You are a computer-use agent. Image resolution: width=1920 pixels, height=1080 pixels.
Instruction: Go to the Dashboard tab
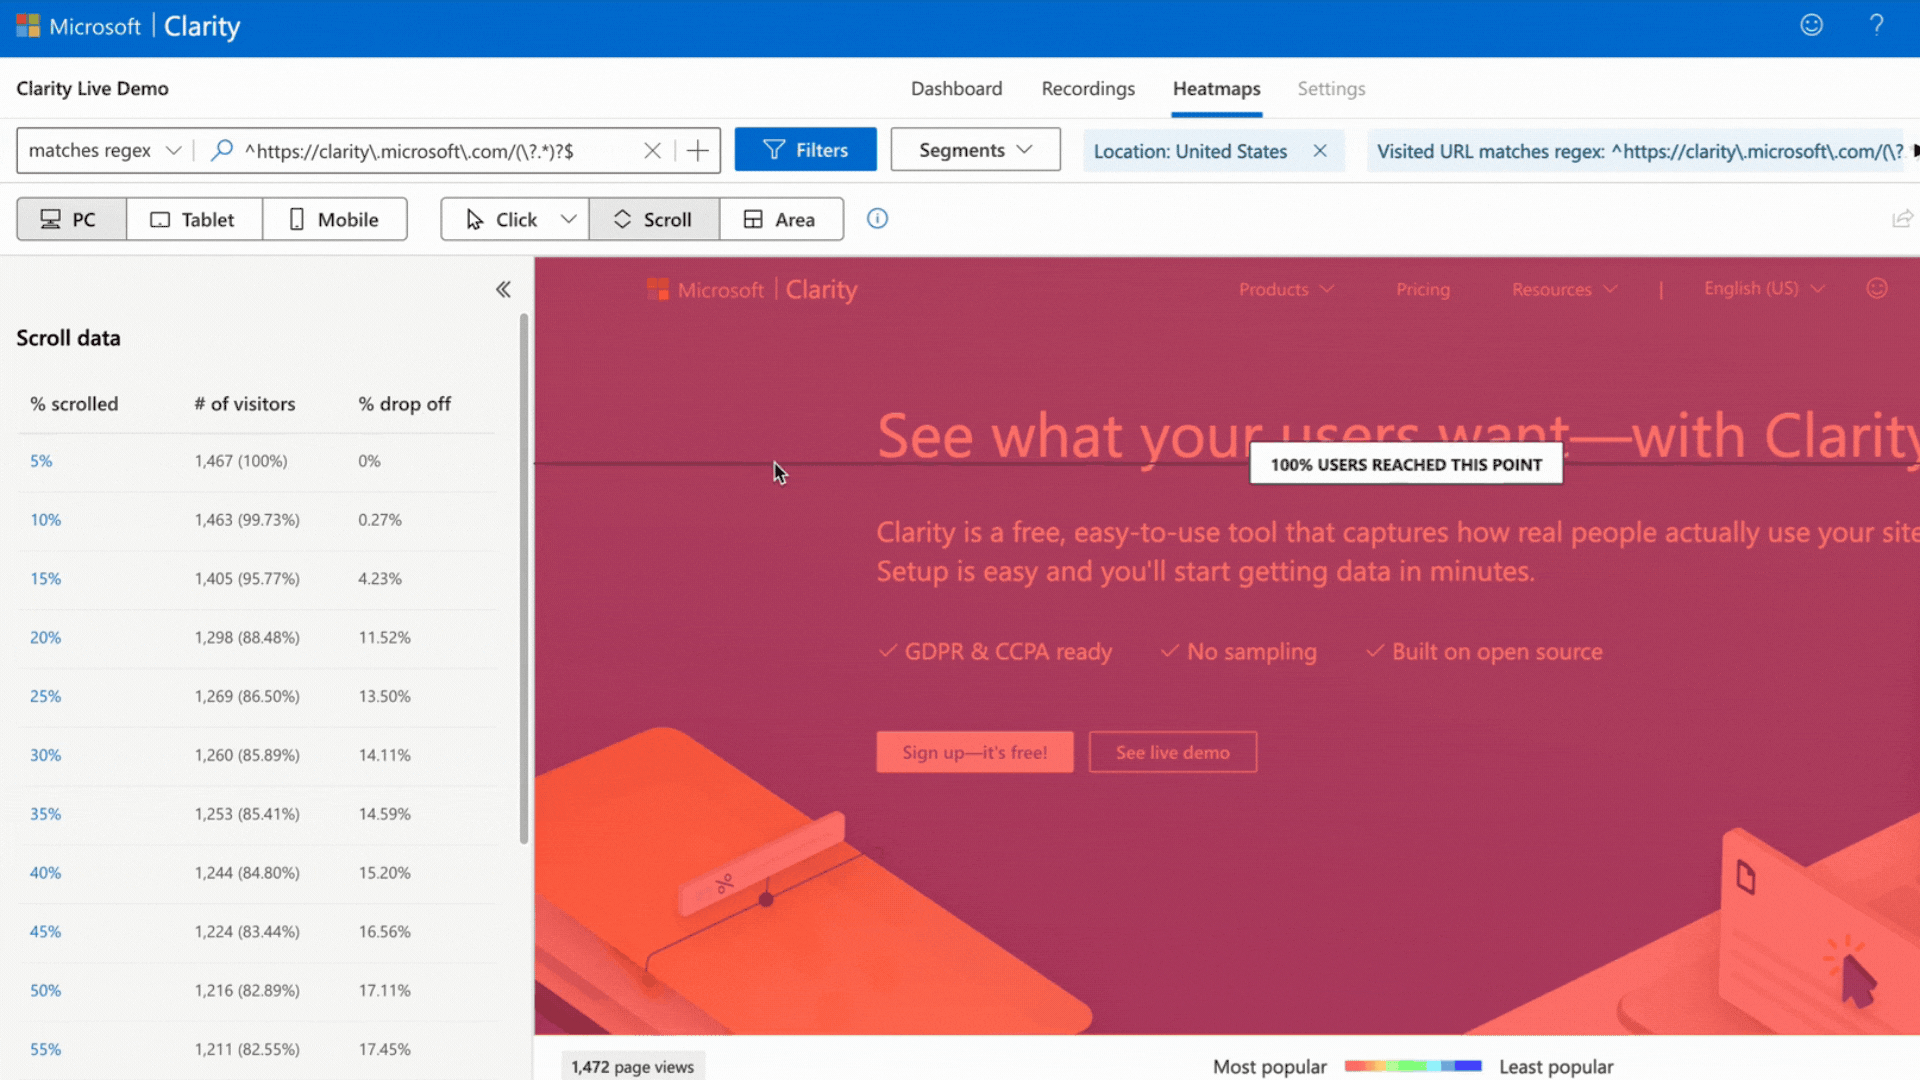956,88
